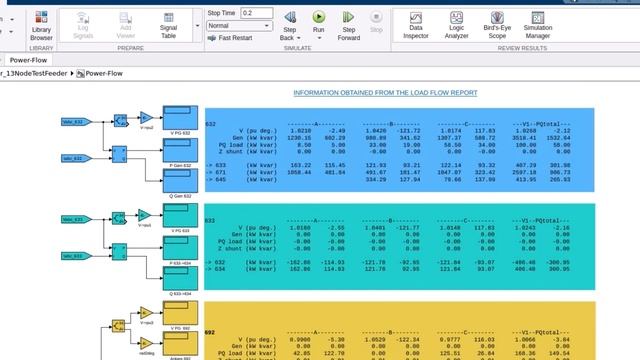This screenshot has width=640, height=360.
Task: Select the teal sequence analyzer block
Action: tap(119, 218)
